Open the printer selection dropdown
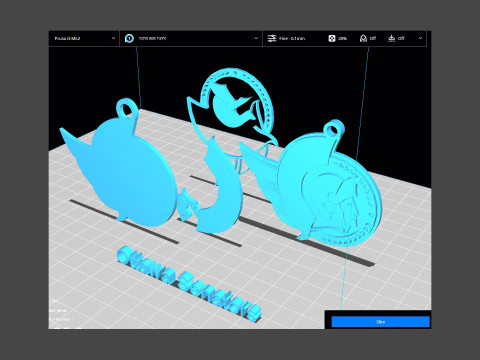The width and height of the screenshot is (480, 360). (84, 38)
